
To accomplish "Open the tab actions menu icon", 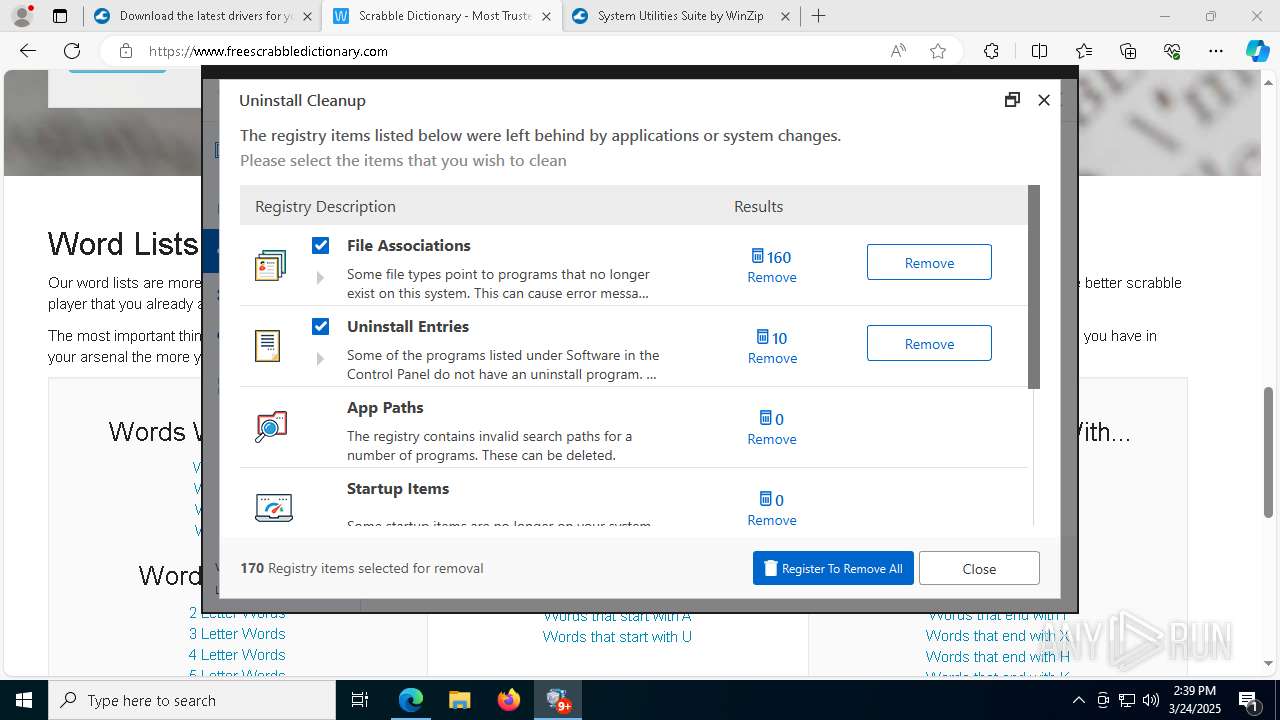I will (x=60, y=16).
